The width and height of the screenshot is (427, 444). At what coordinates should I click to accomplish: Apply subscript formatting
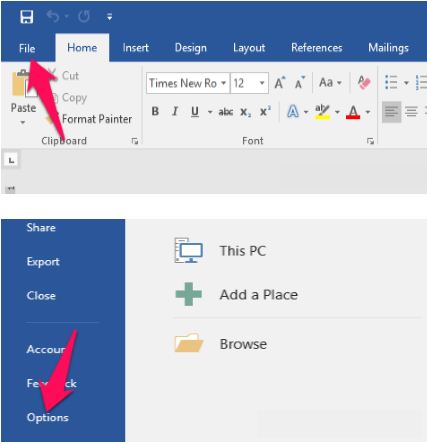[x=246, y=112]
